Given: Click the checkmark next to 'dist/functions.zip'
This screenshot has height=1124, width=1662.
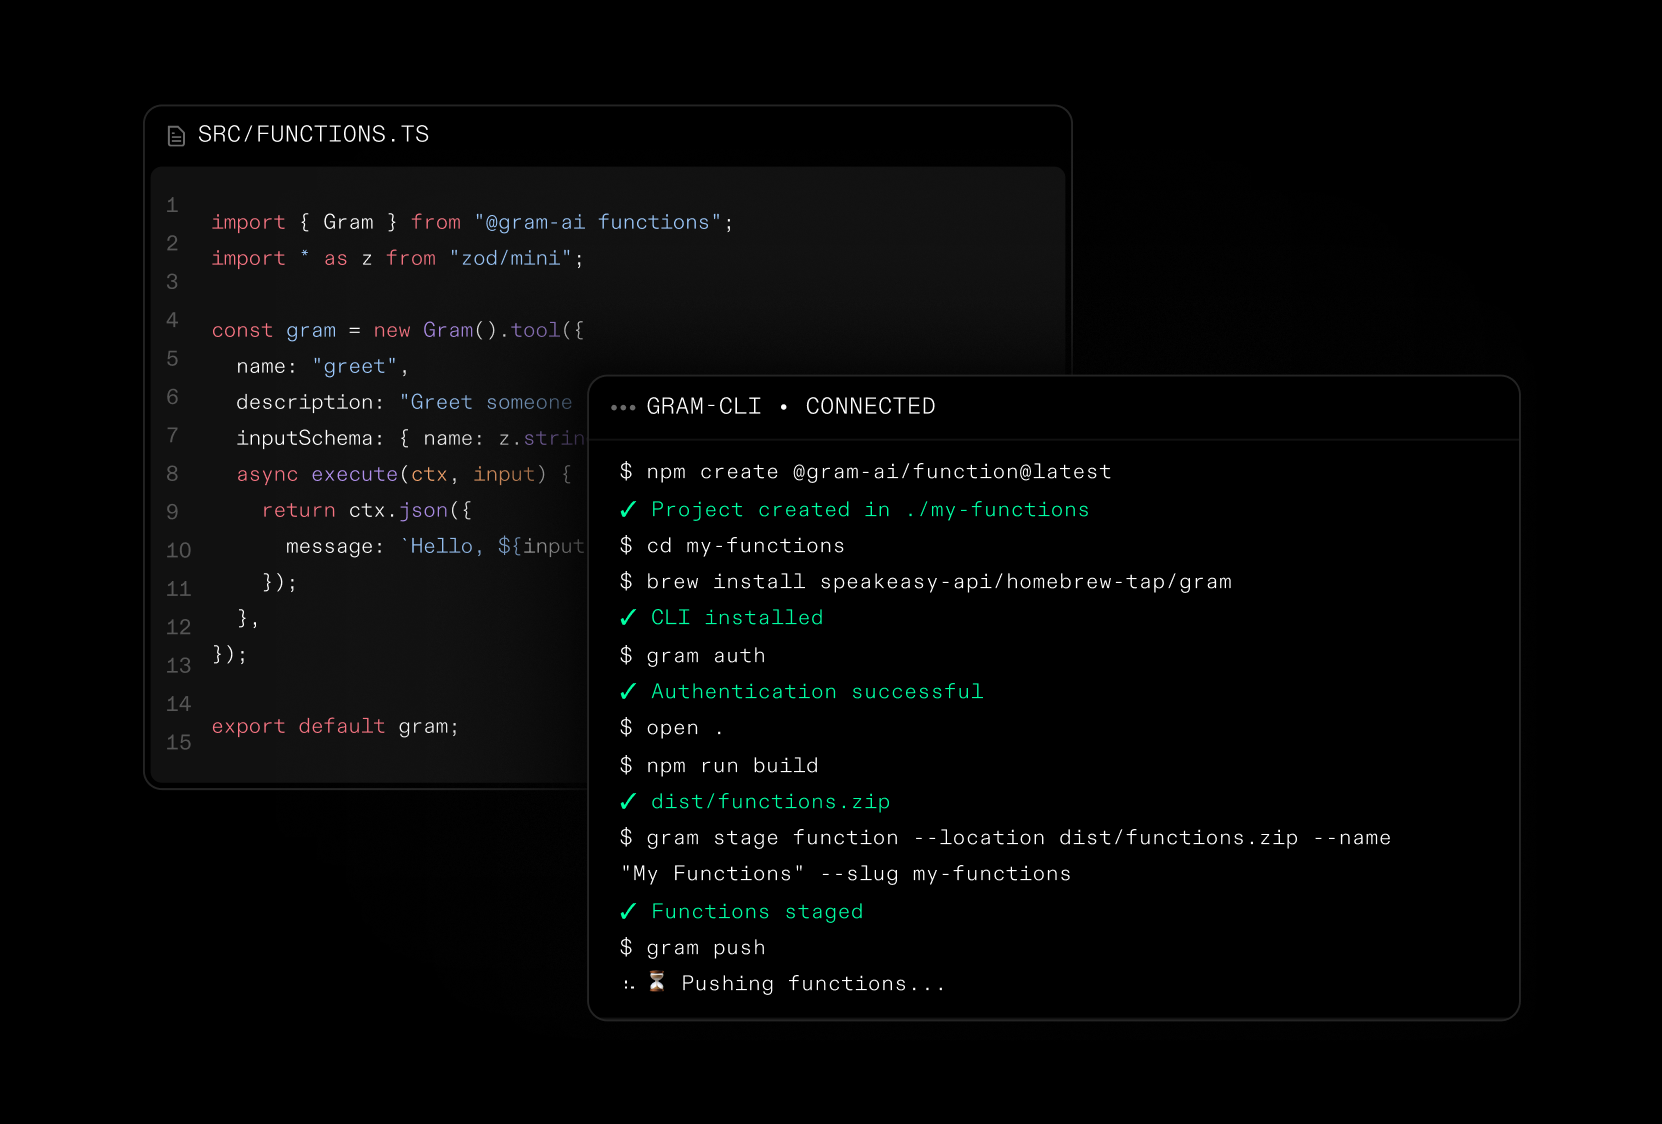Looking at the screenshot, I should click(628, 801).
